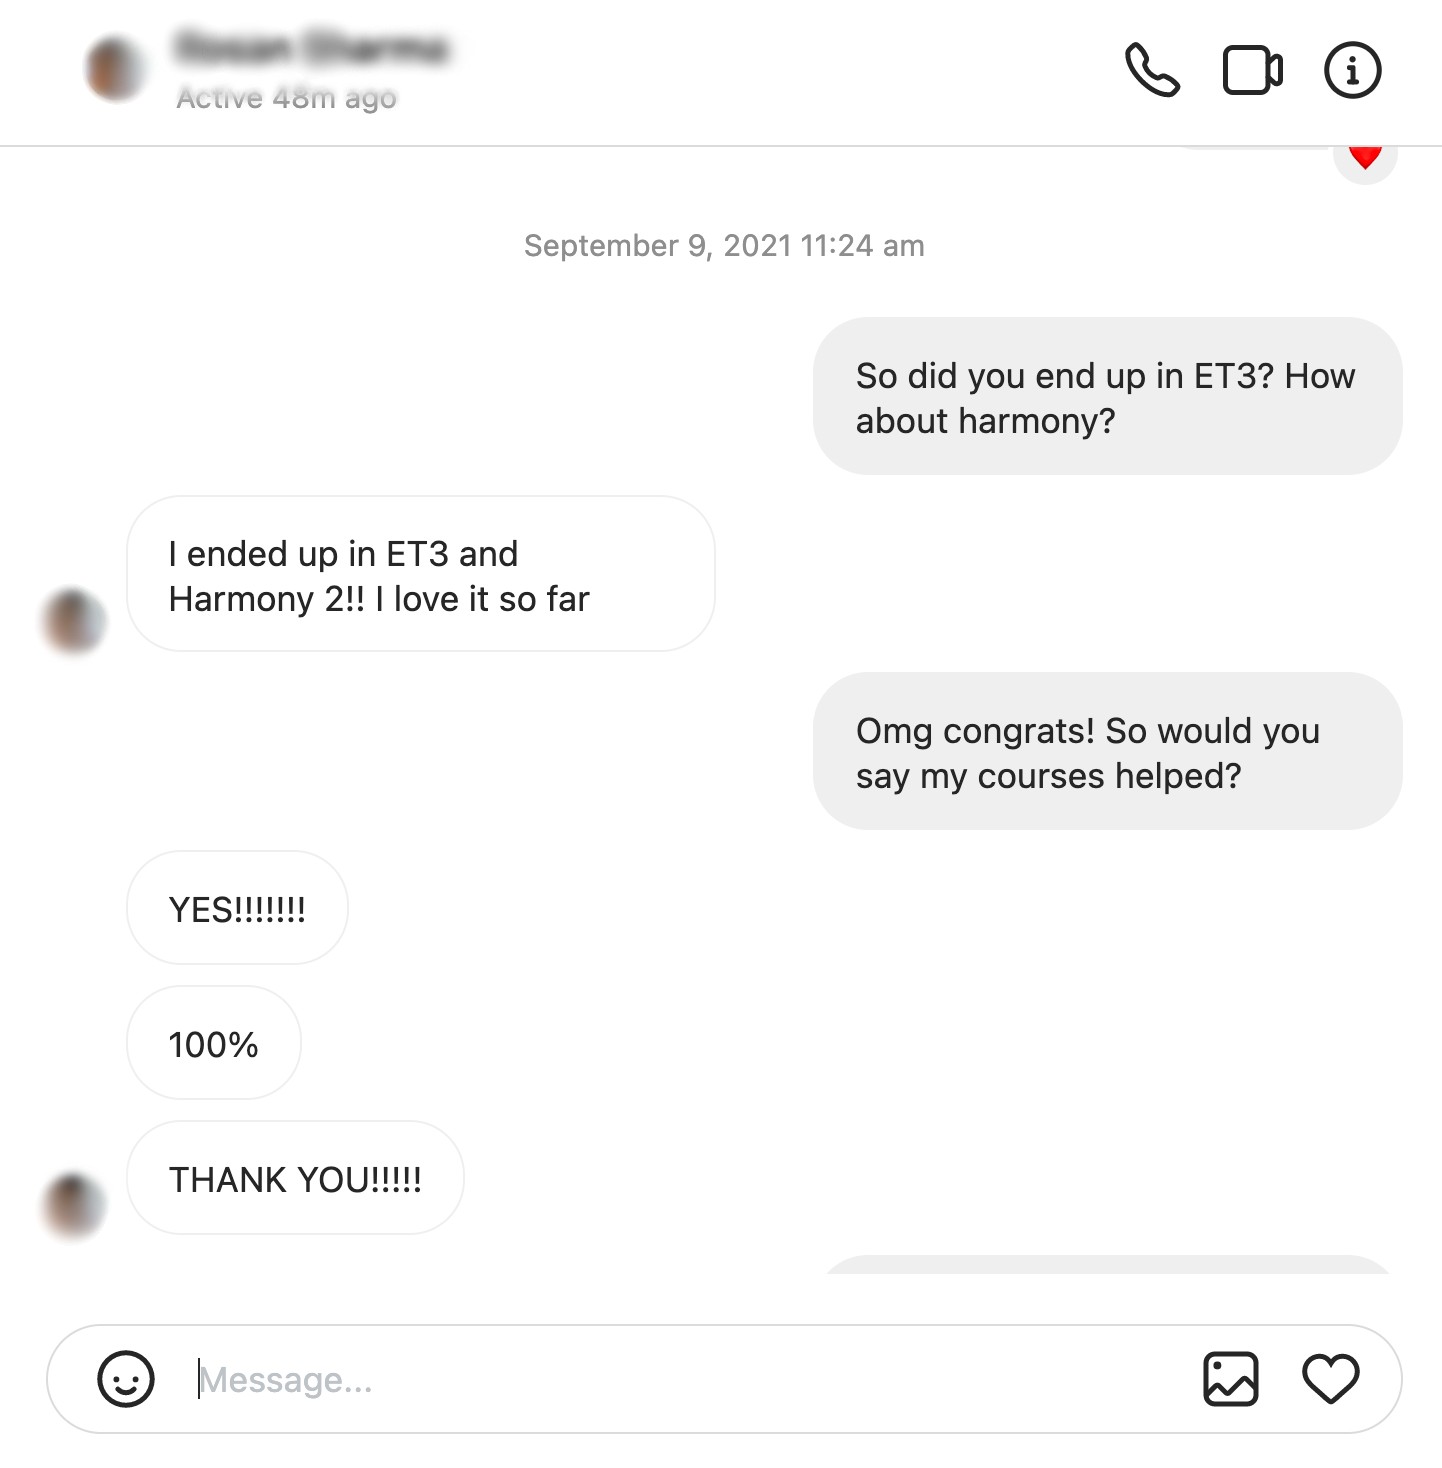
Task: Click the red heart reaction at the top
Action: tap(1365, 159)
